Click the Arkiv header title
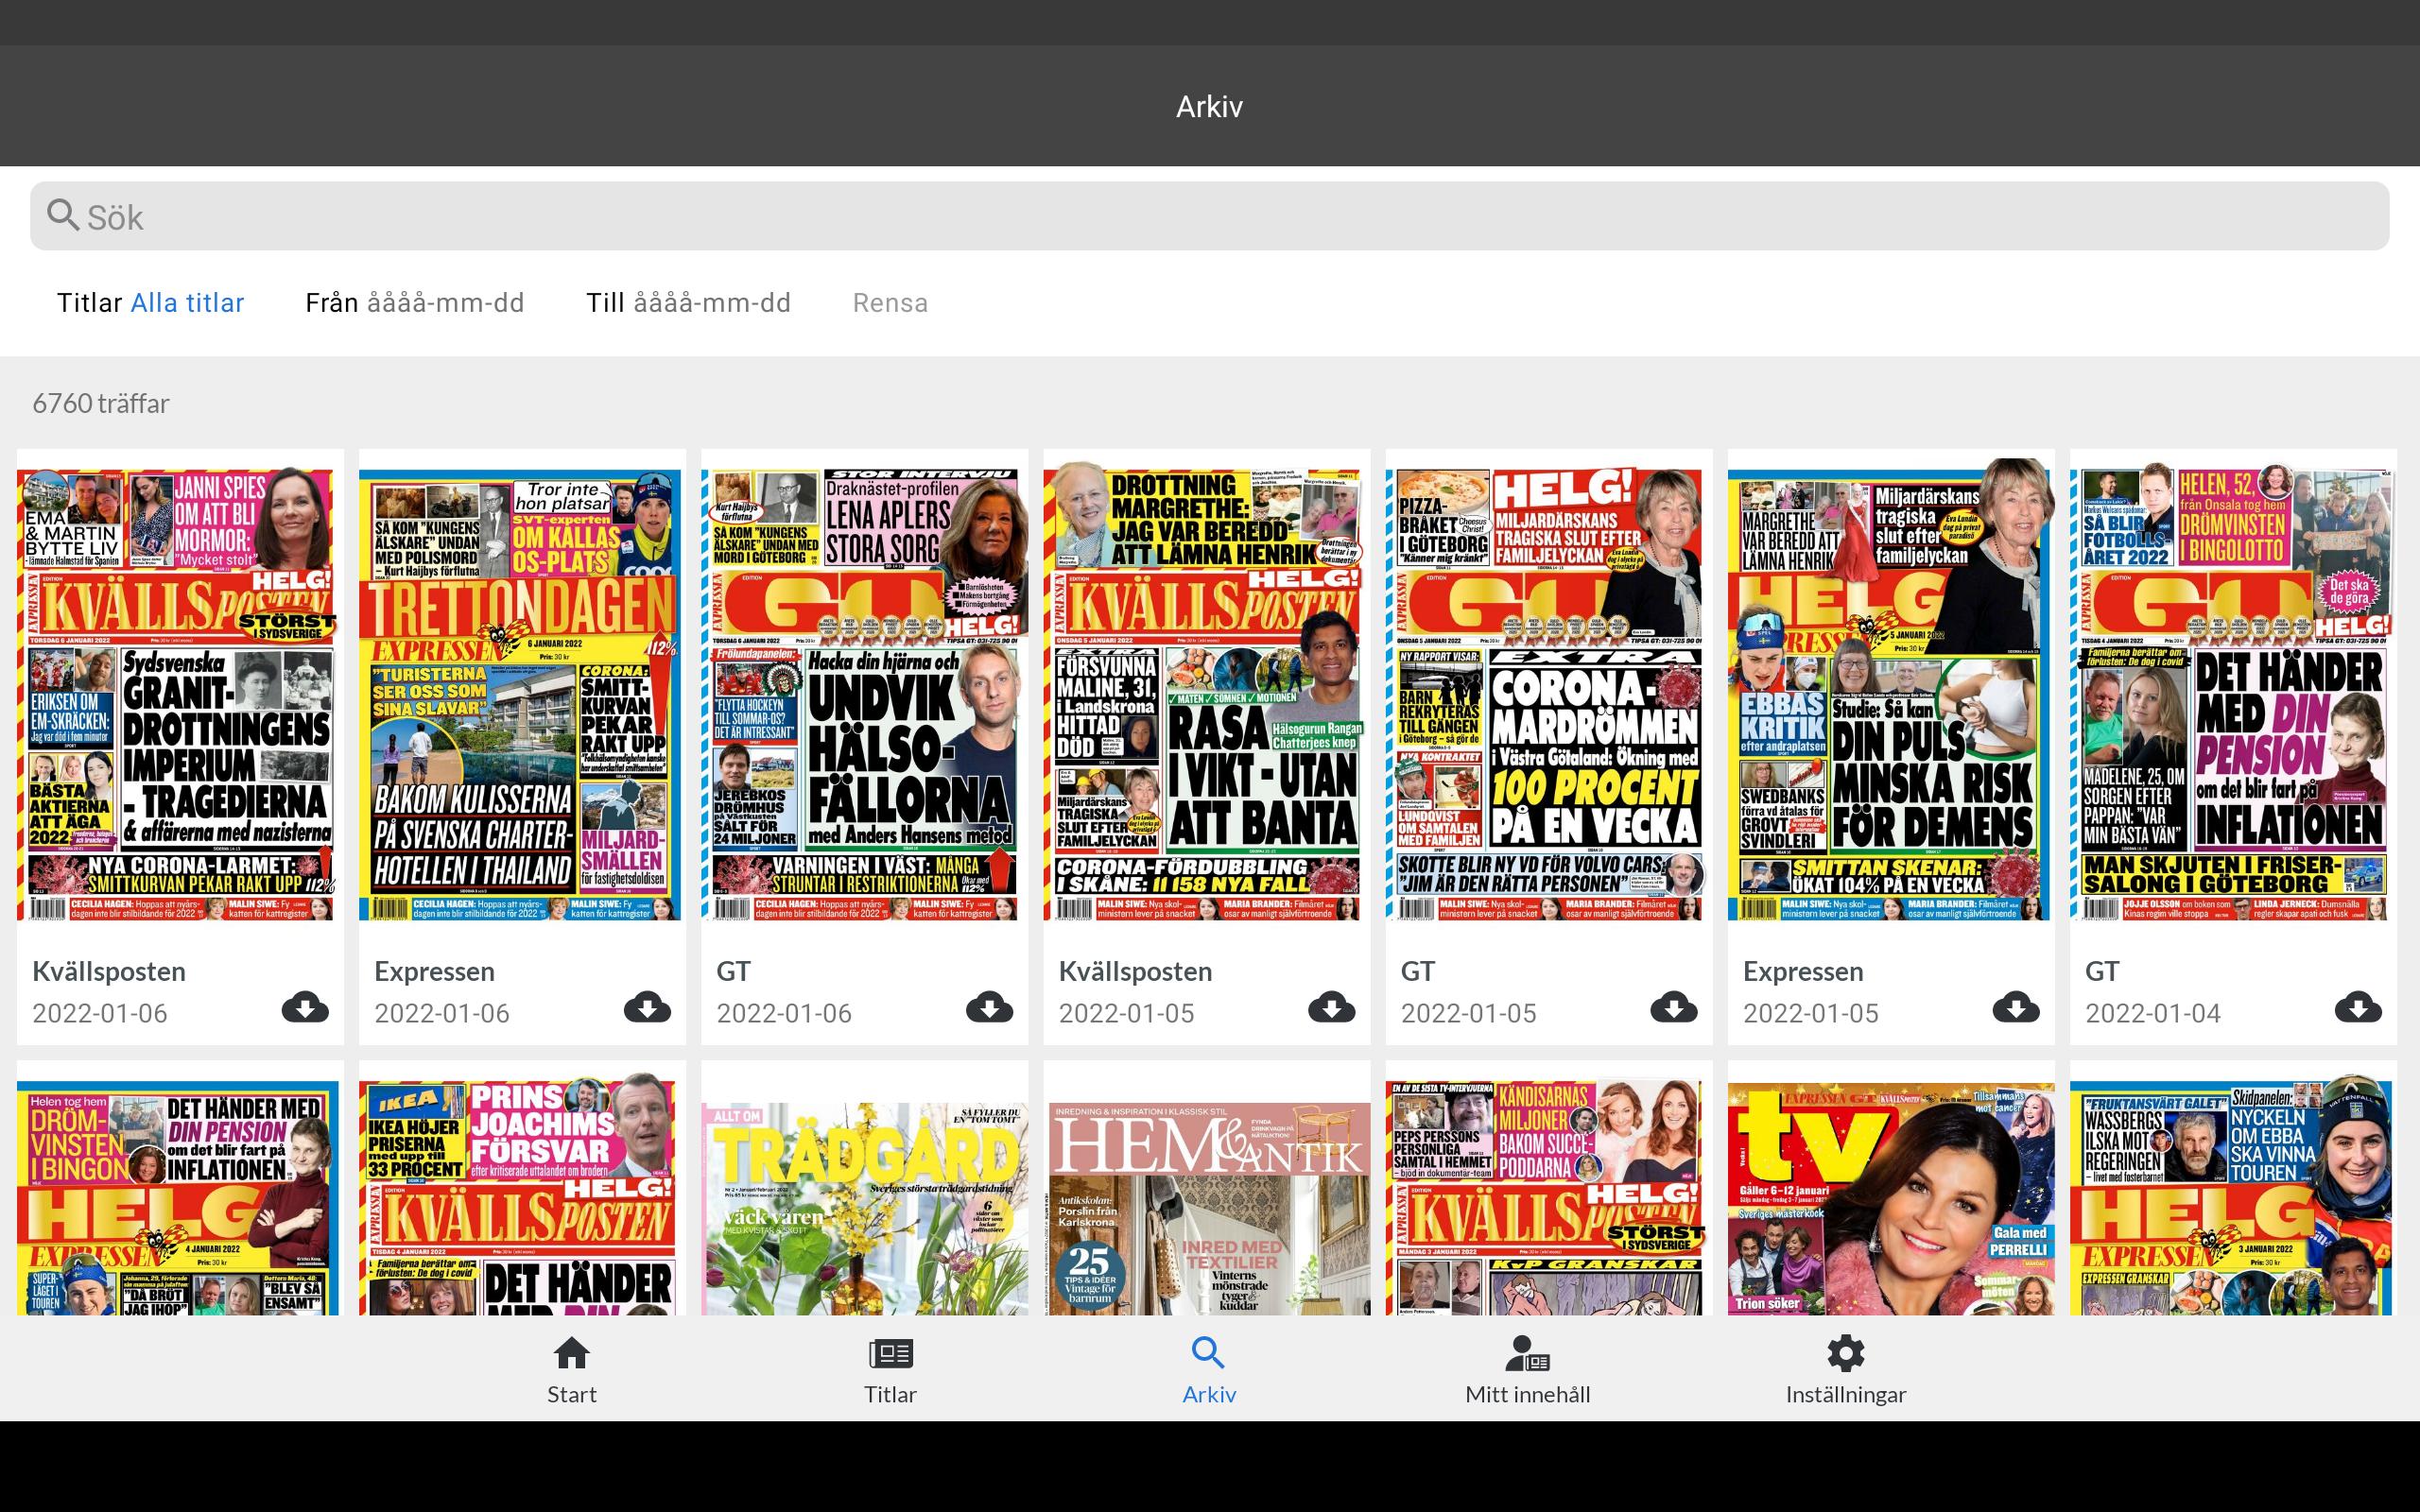Image resolution: width=2420 pixels, height=1512 pixels. coord(1209,106)
